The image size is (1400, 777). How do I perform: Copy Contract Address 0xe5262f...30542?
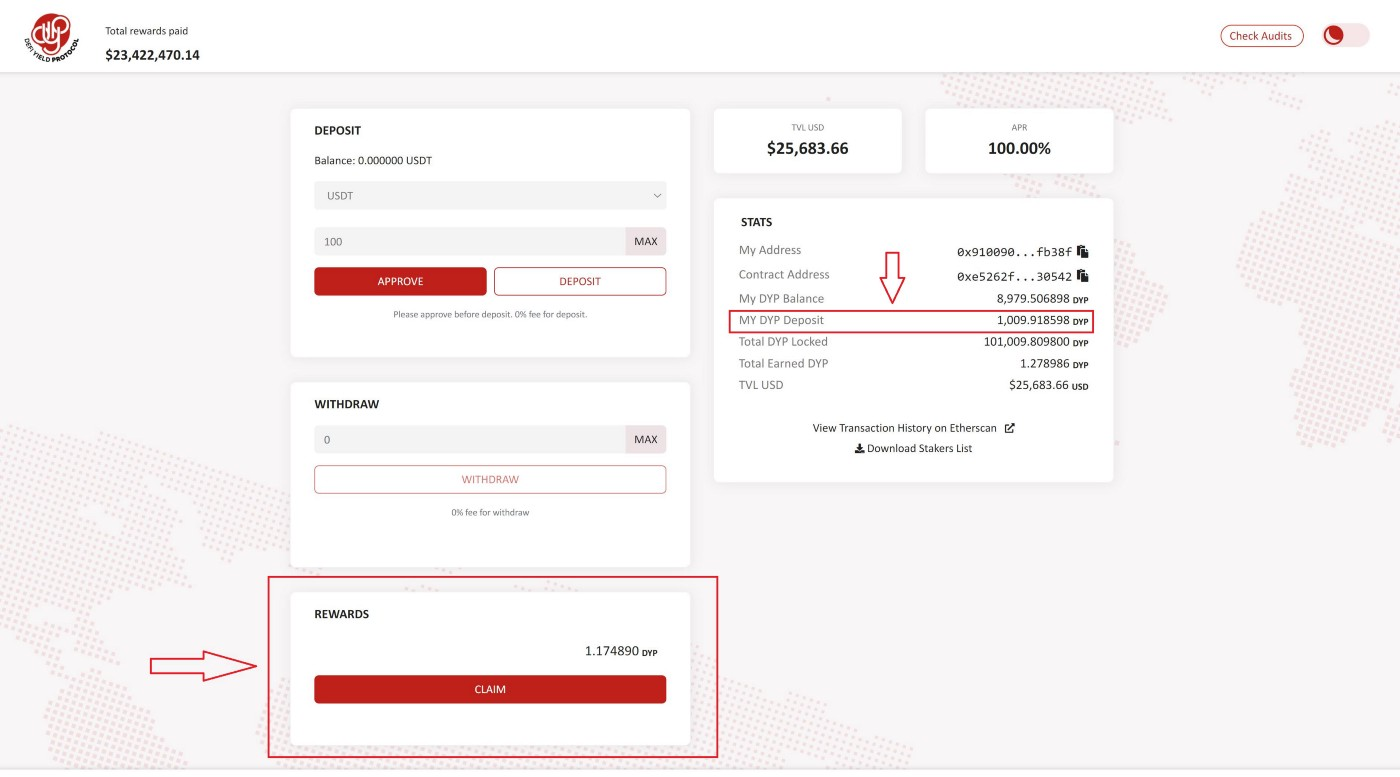click(x=1082, y=276)
